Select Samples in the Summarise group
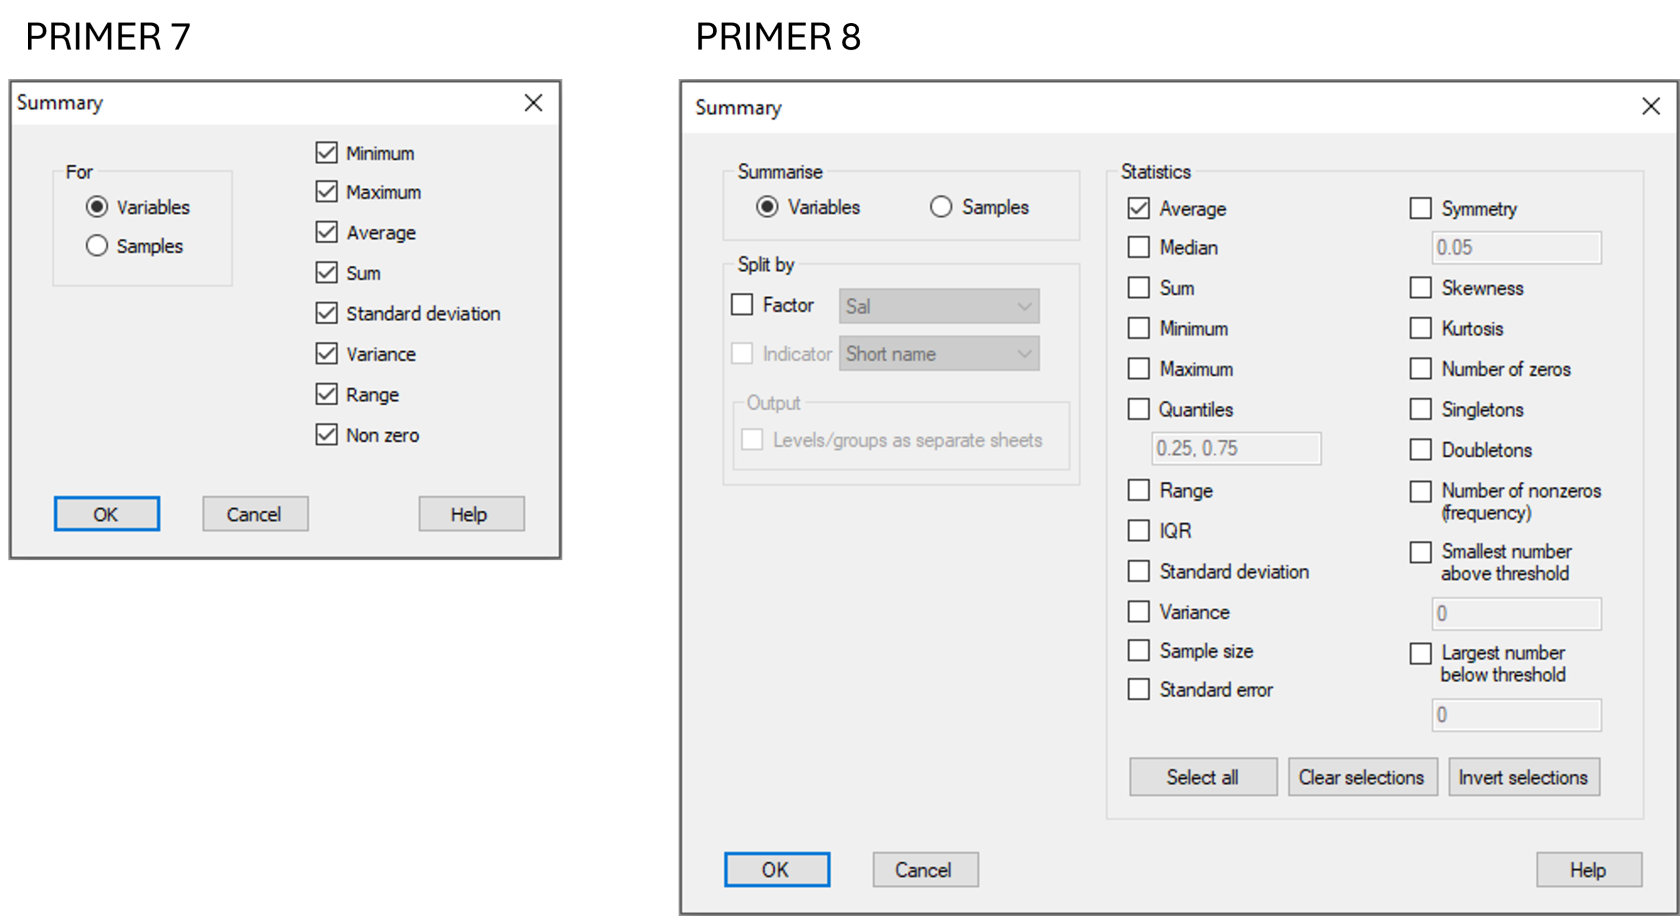The image size is (1680, 916). 940,207
